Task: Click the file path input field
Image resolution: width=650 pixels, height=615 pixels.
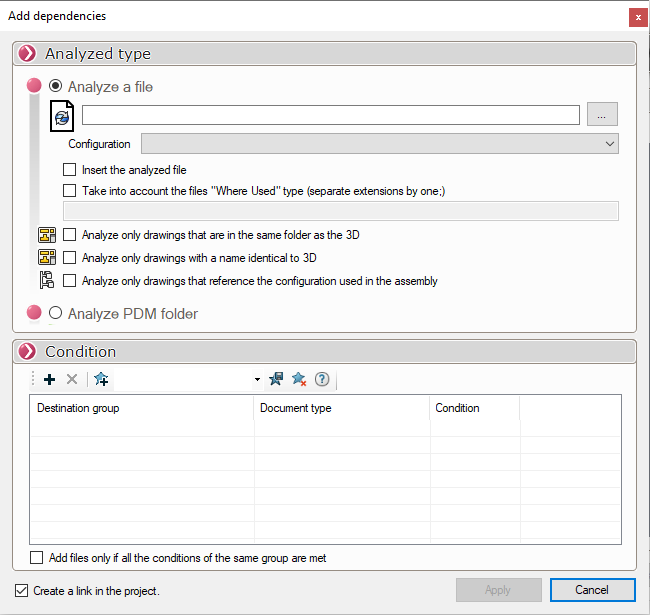Action: point(330,115)
